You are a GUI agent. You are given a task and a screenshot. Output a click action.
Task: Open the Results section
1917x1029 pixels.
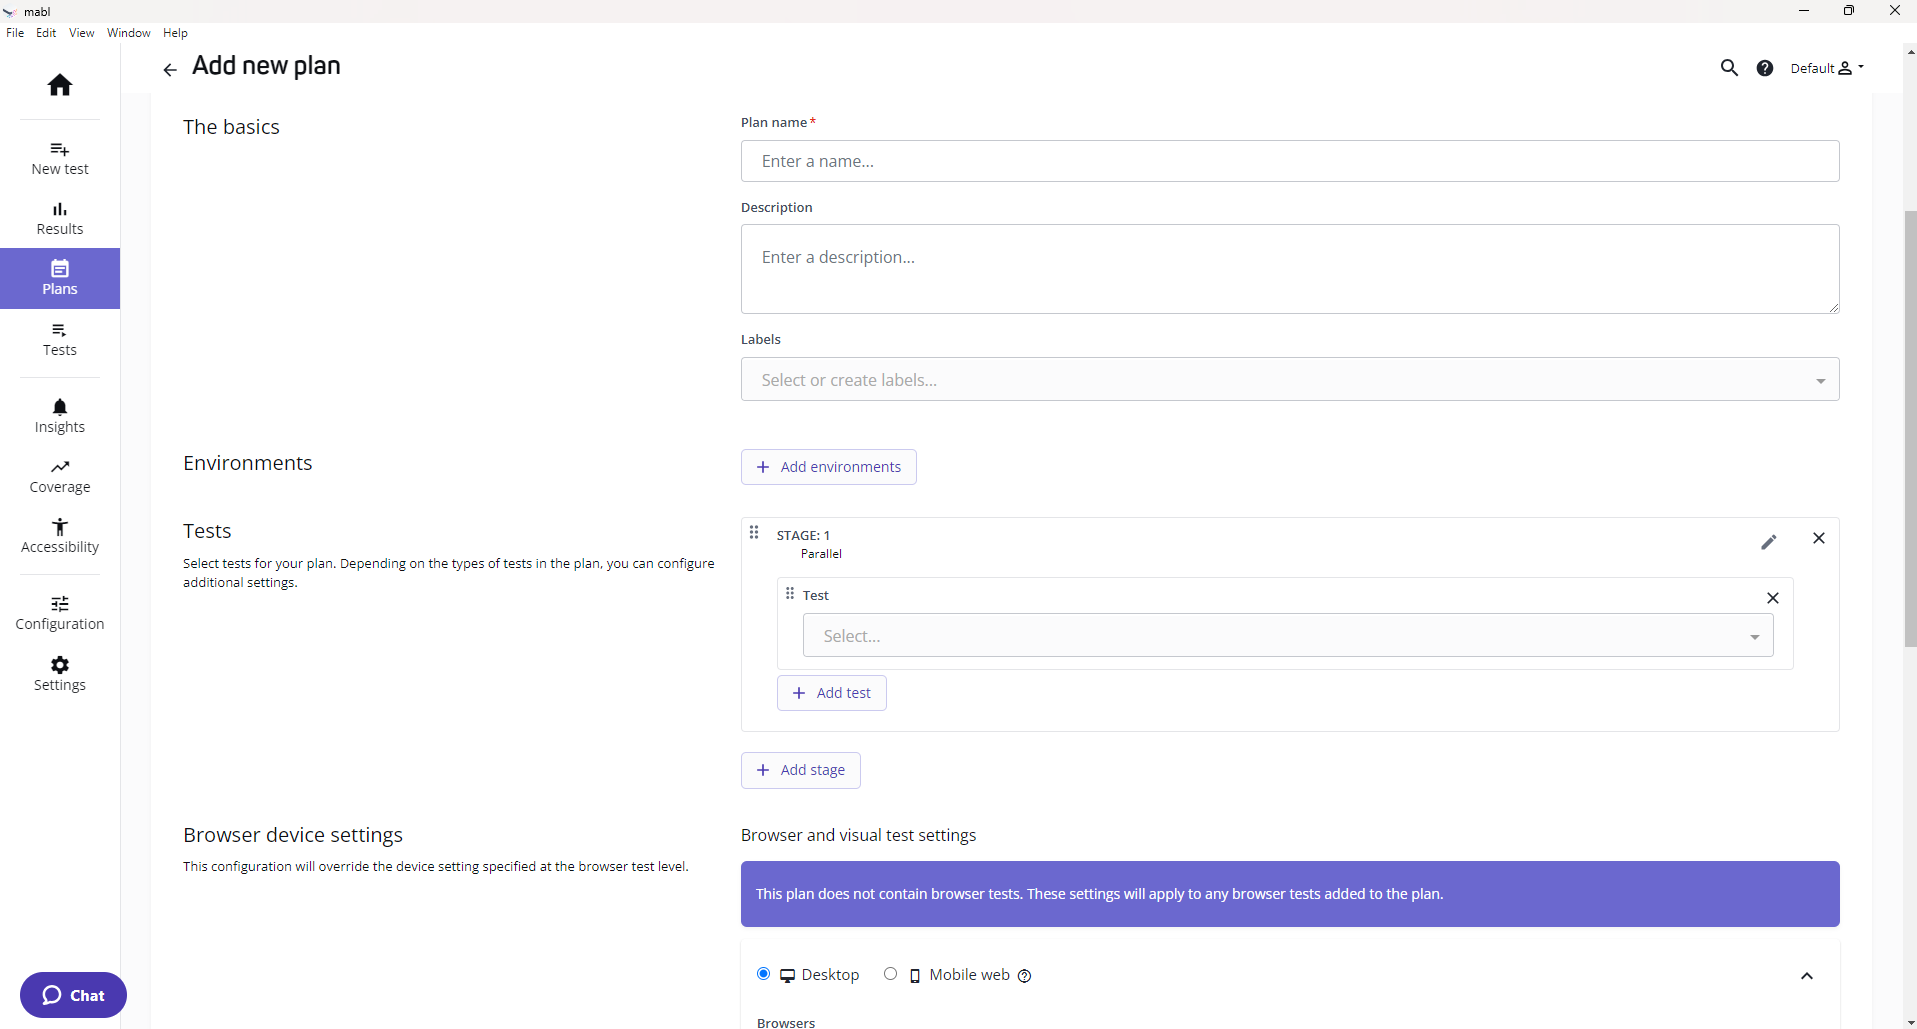tap(59, 217)
